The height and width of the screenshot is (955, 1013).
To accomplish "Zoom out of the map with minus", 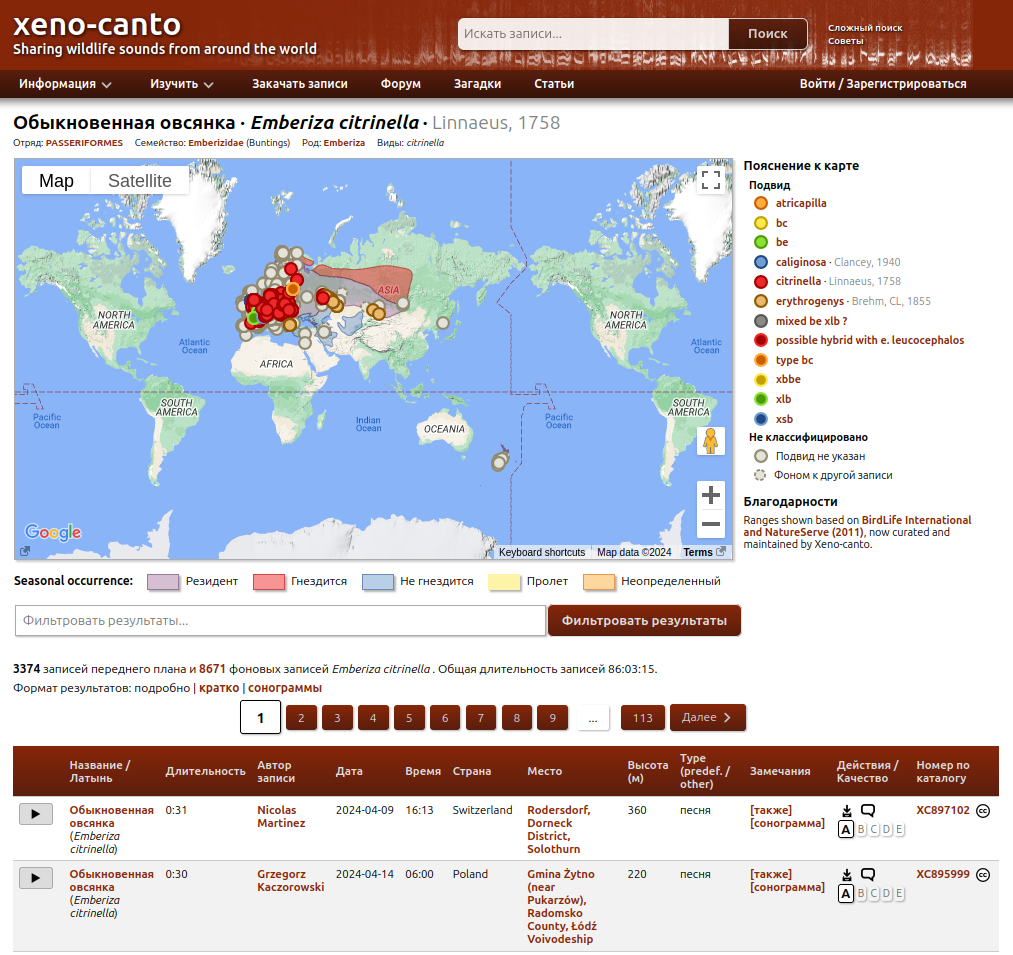I will coord(711,523).
